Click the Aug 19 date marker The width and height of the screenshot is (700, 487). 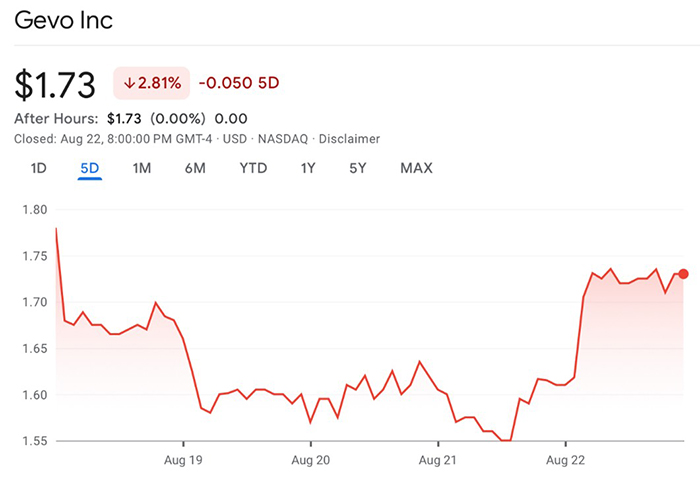point(183,460)
